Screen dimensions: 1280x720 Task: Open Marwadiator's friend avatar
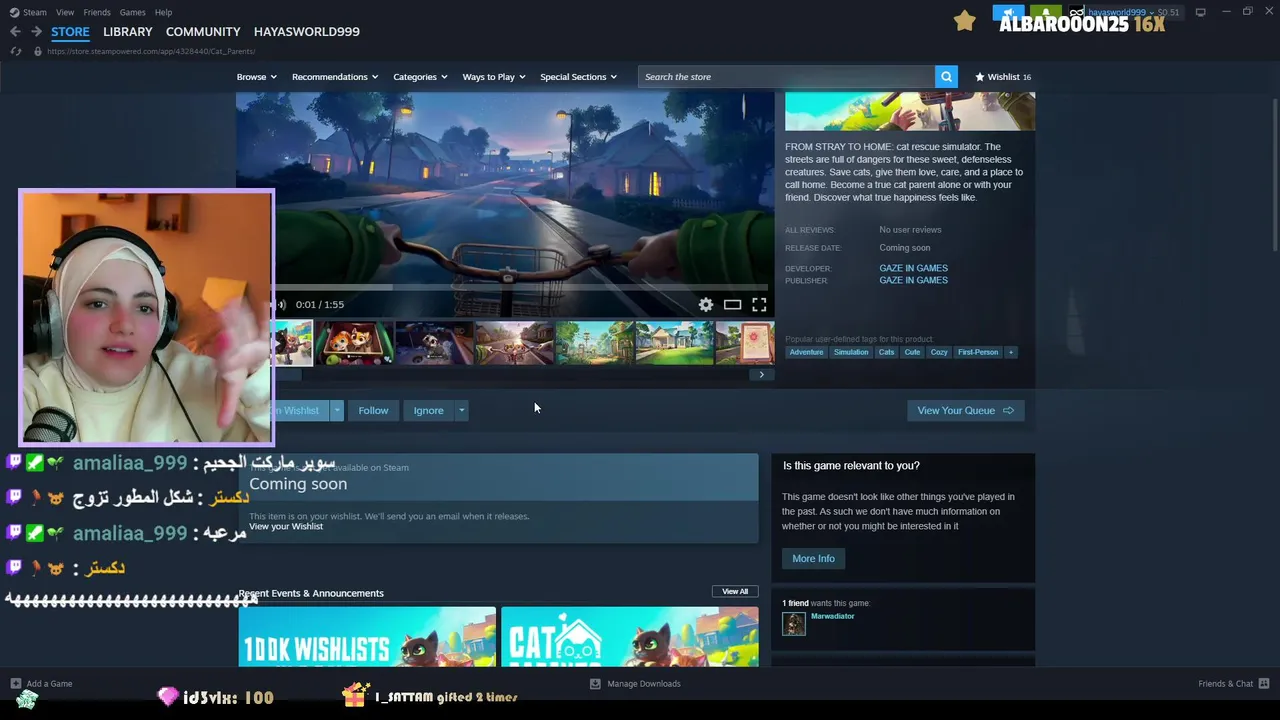(794, 624)
